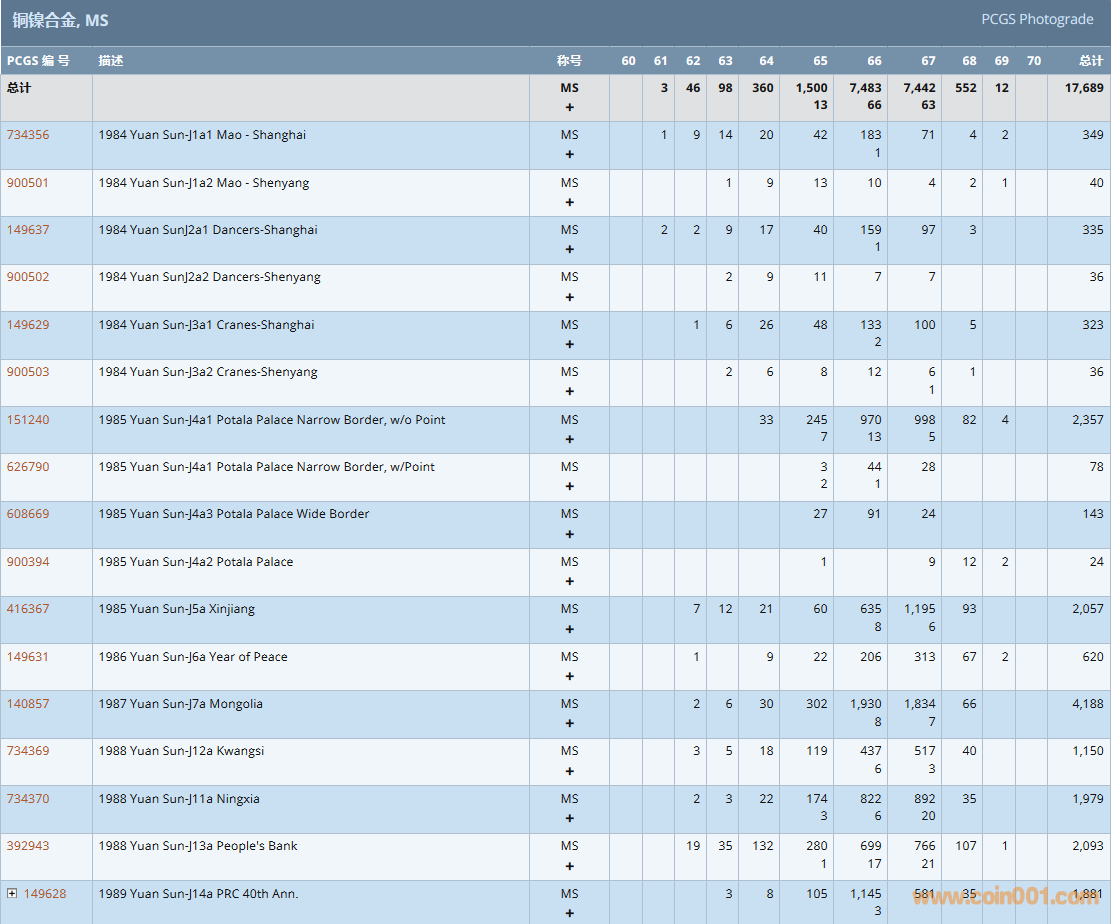Click the 17,689 grand total cell
The height and width of the screenshot is (924, 1112).
point(1083,88)
